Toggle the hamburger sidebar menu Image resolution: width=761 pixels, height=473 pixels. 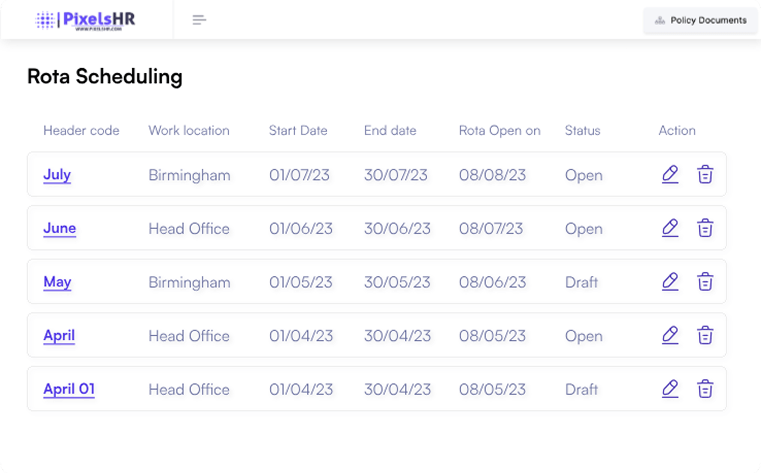tap(199, 20)
